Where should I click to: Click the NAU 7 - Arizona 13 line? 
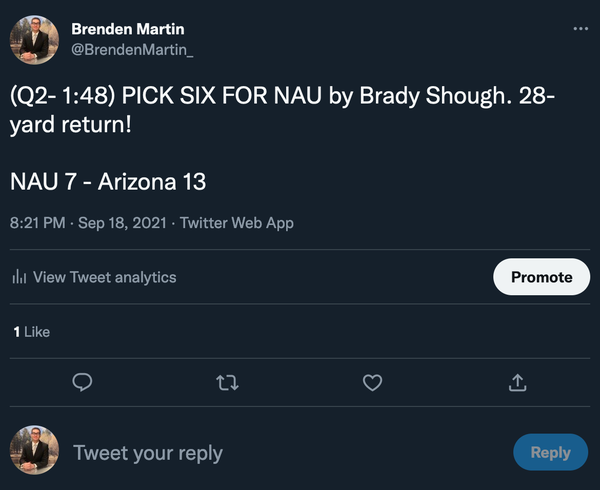click(x=108, y=183)
